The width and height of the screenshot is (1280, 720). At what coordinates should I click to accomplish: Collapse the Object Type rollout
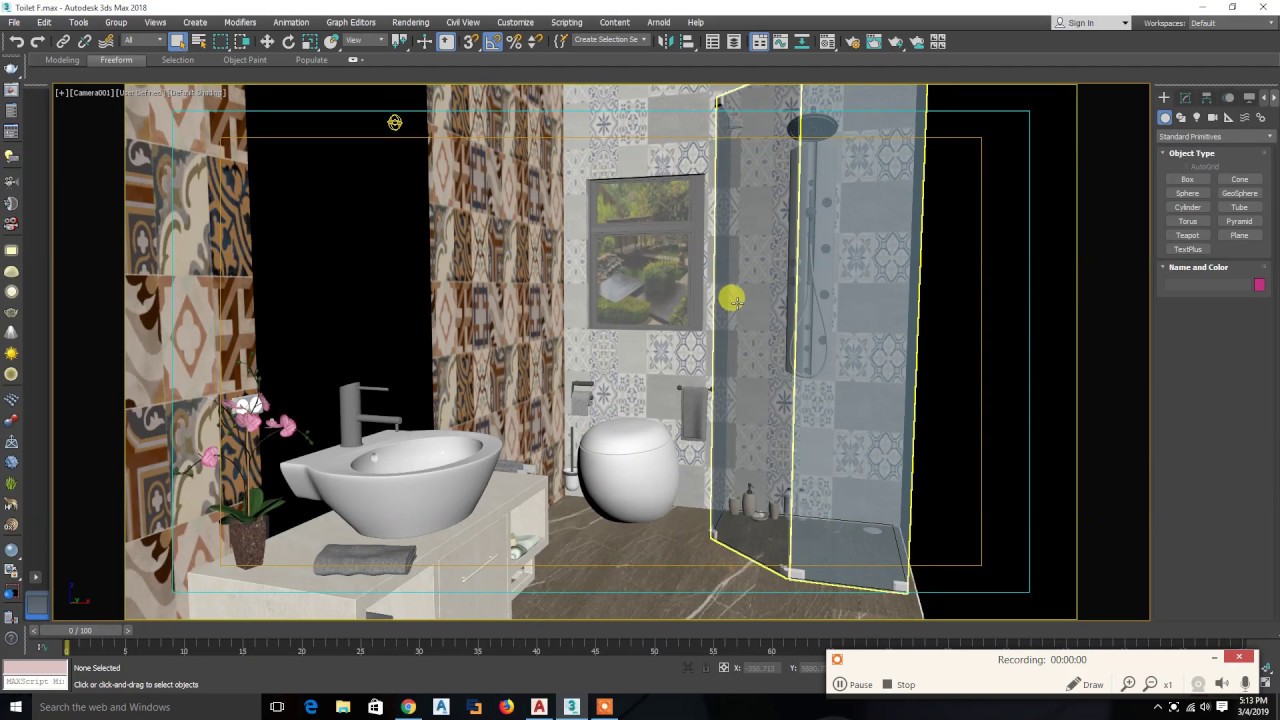click(1191, 153)
